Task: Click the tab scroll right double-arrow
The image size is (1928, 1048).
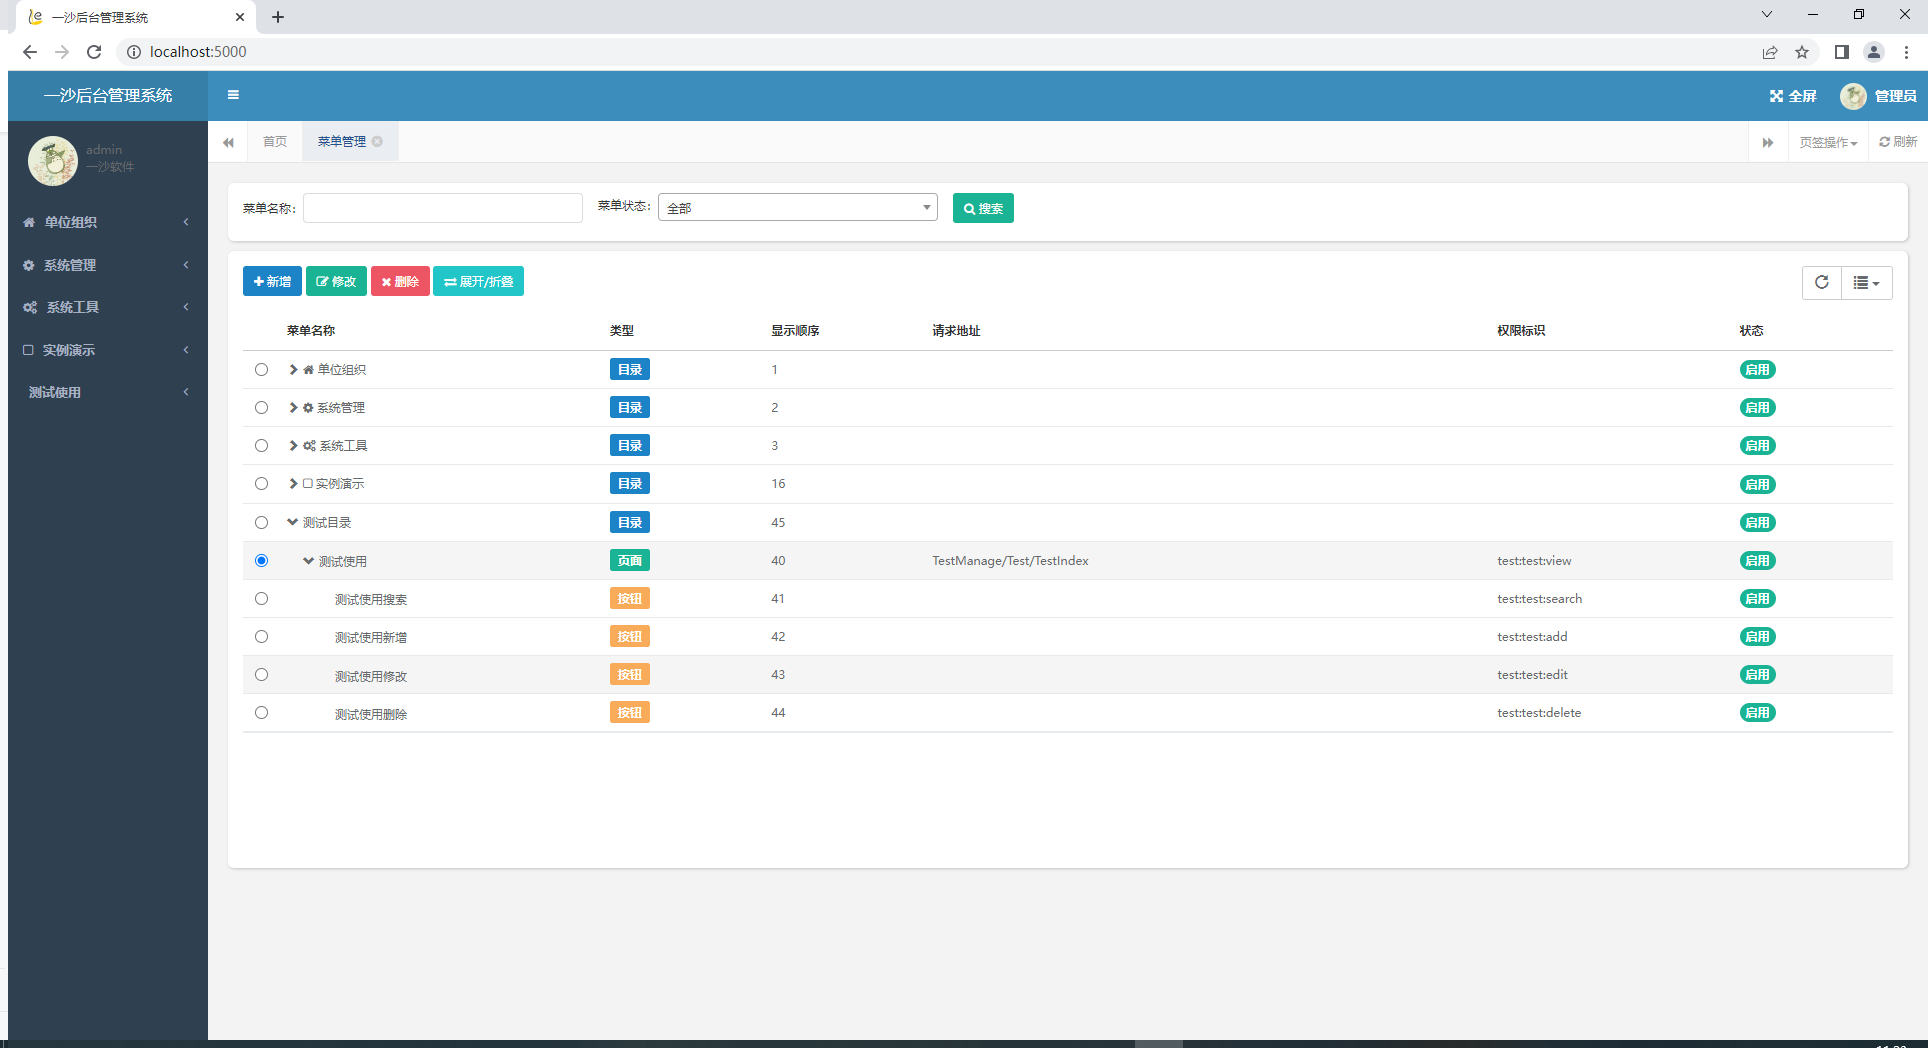Action: click(x=1768, y=142)
